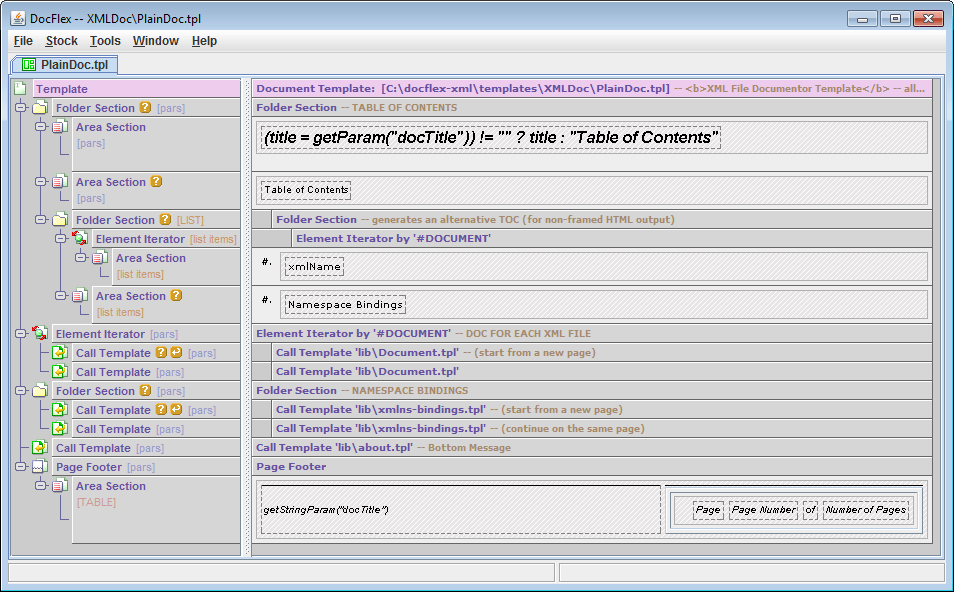Collapse the Element Iterator [pars] node
The image size is (954, 592).
point(21,334)
